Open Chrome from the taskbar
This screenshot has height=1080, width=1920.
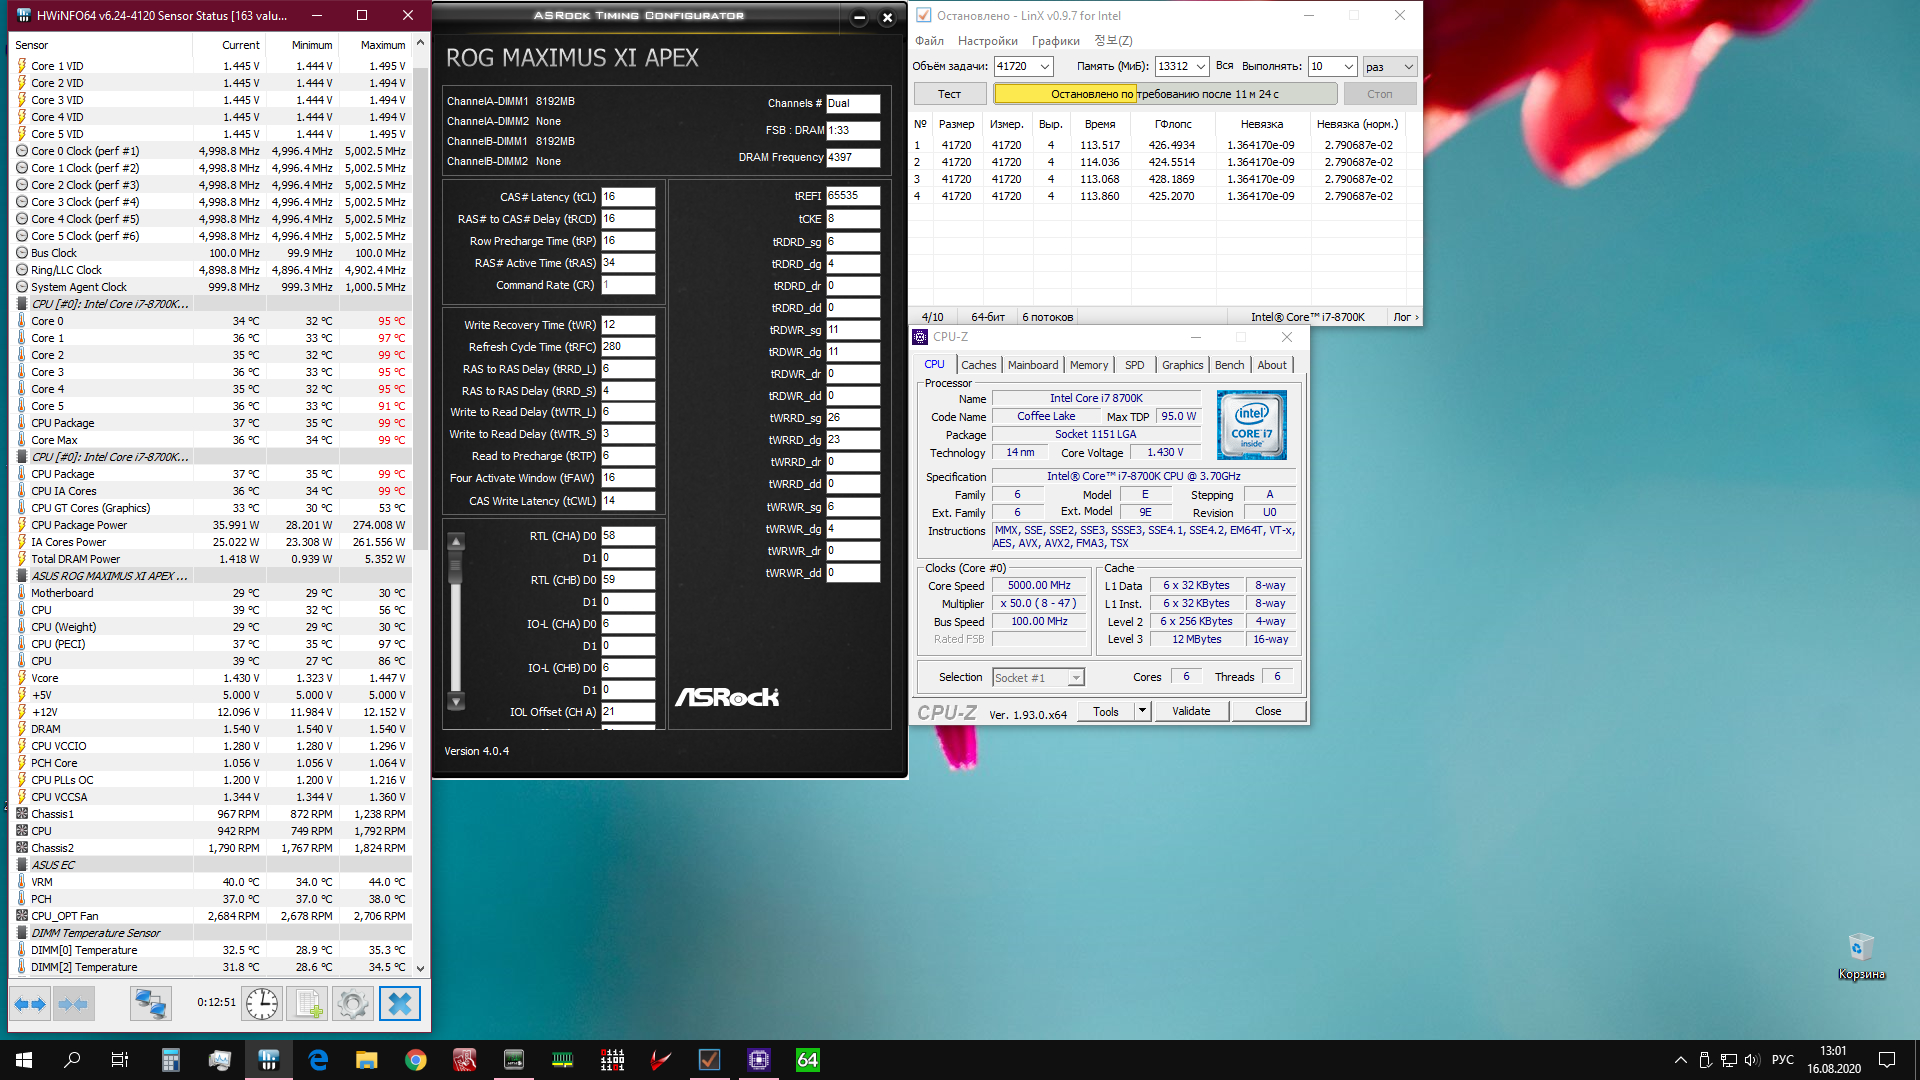coord(415,1060)
